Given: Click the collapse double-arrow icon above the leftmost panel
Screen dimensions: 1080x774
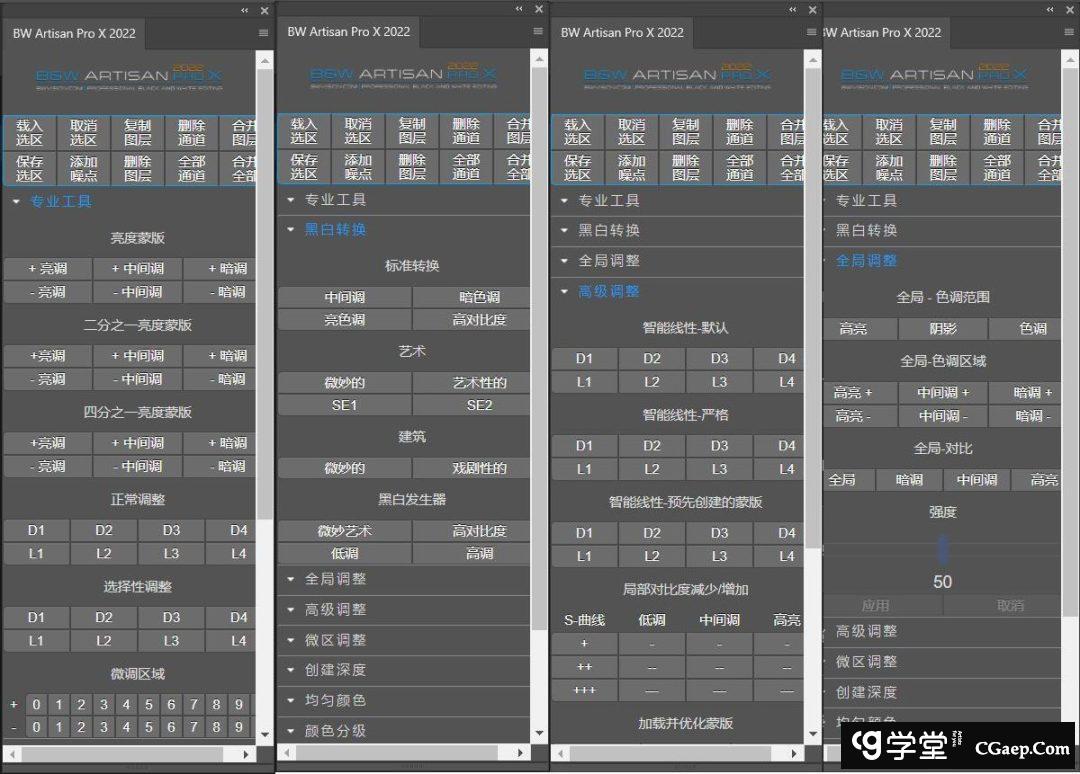Looking at the screenshot, I should (246, 10).
